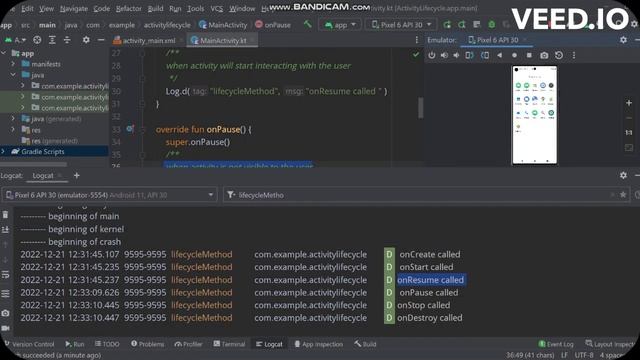Image resolution: width=640 pixels, height=360 pixels.
Task: Open the App Inspection tool window
Action: click(x=319, y=344)
